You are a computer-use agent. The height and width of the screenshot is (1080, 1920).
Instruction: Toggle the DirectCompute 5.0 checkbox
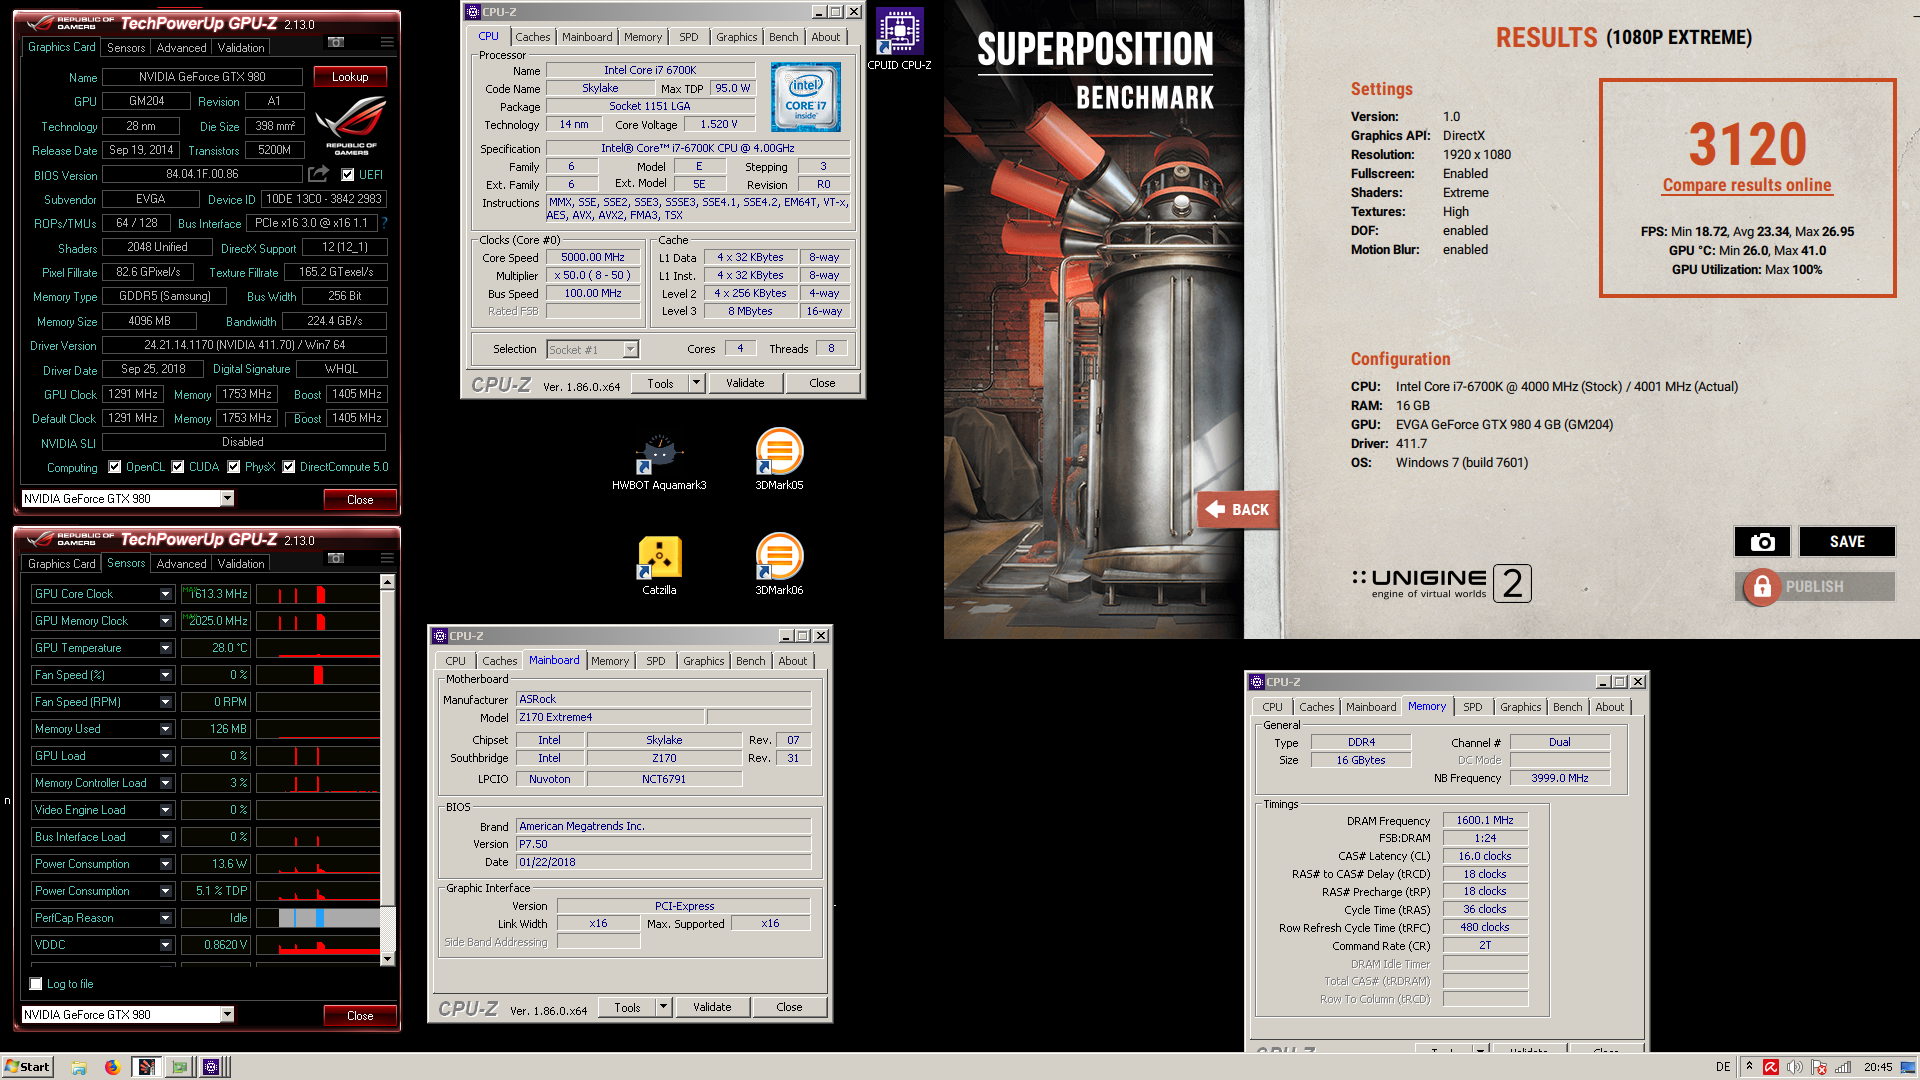(289, 467)
